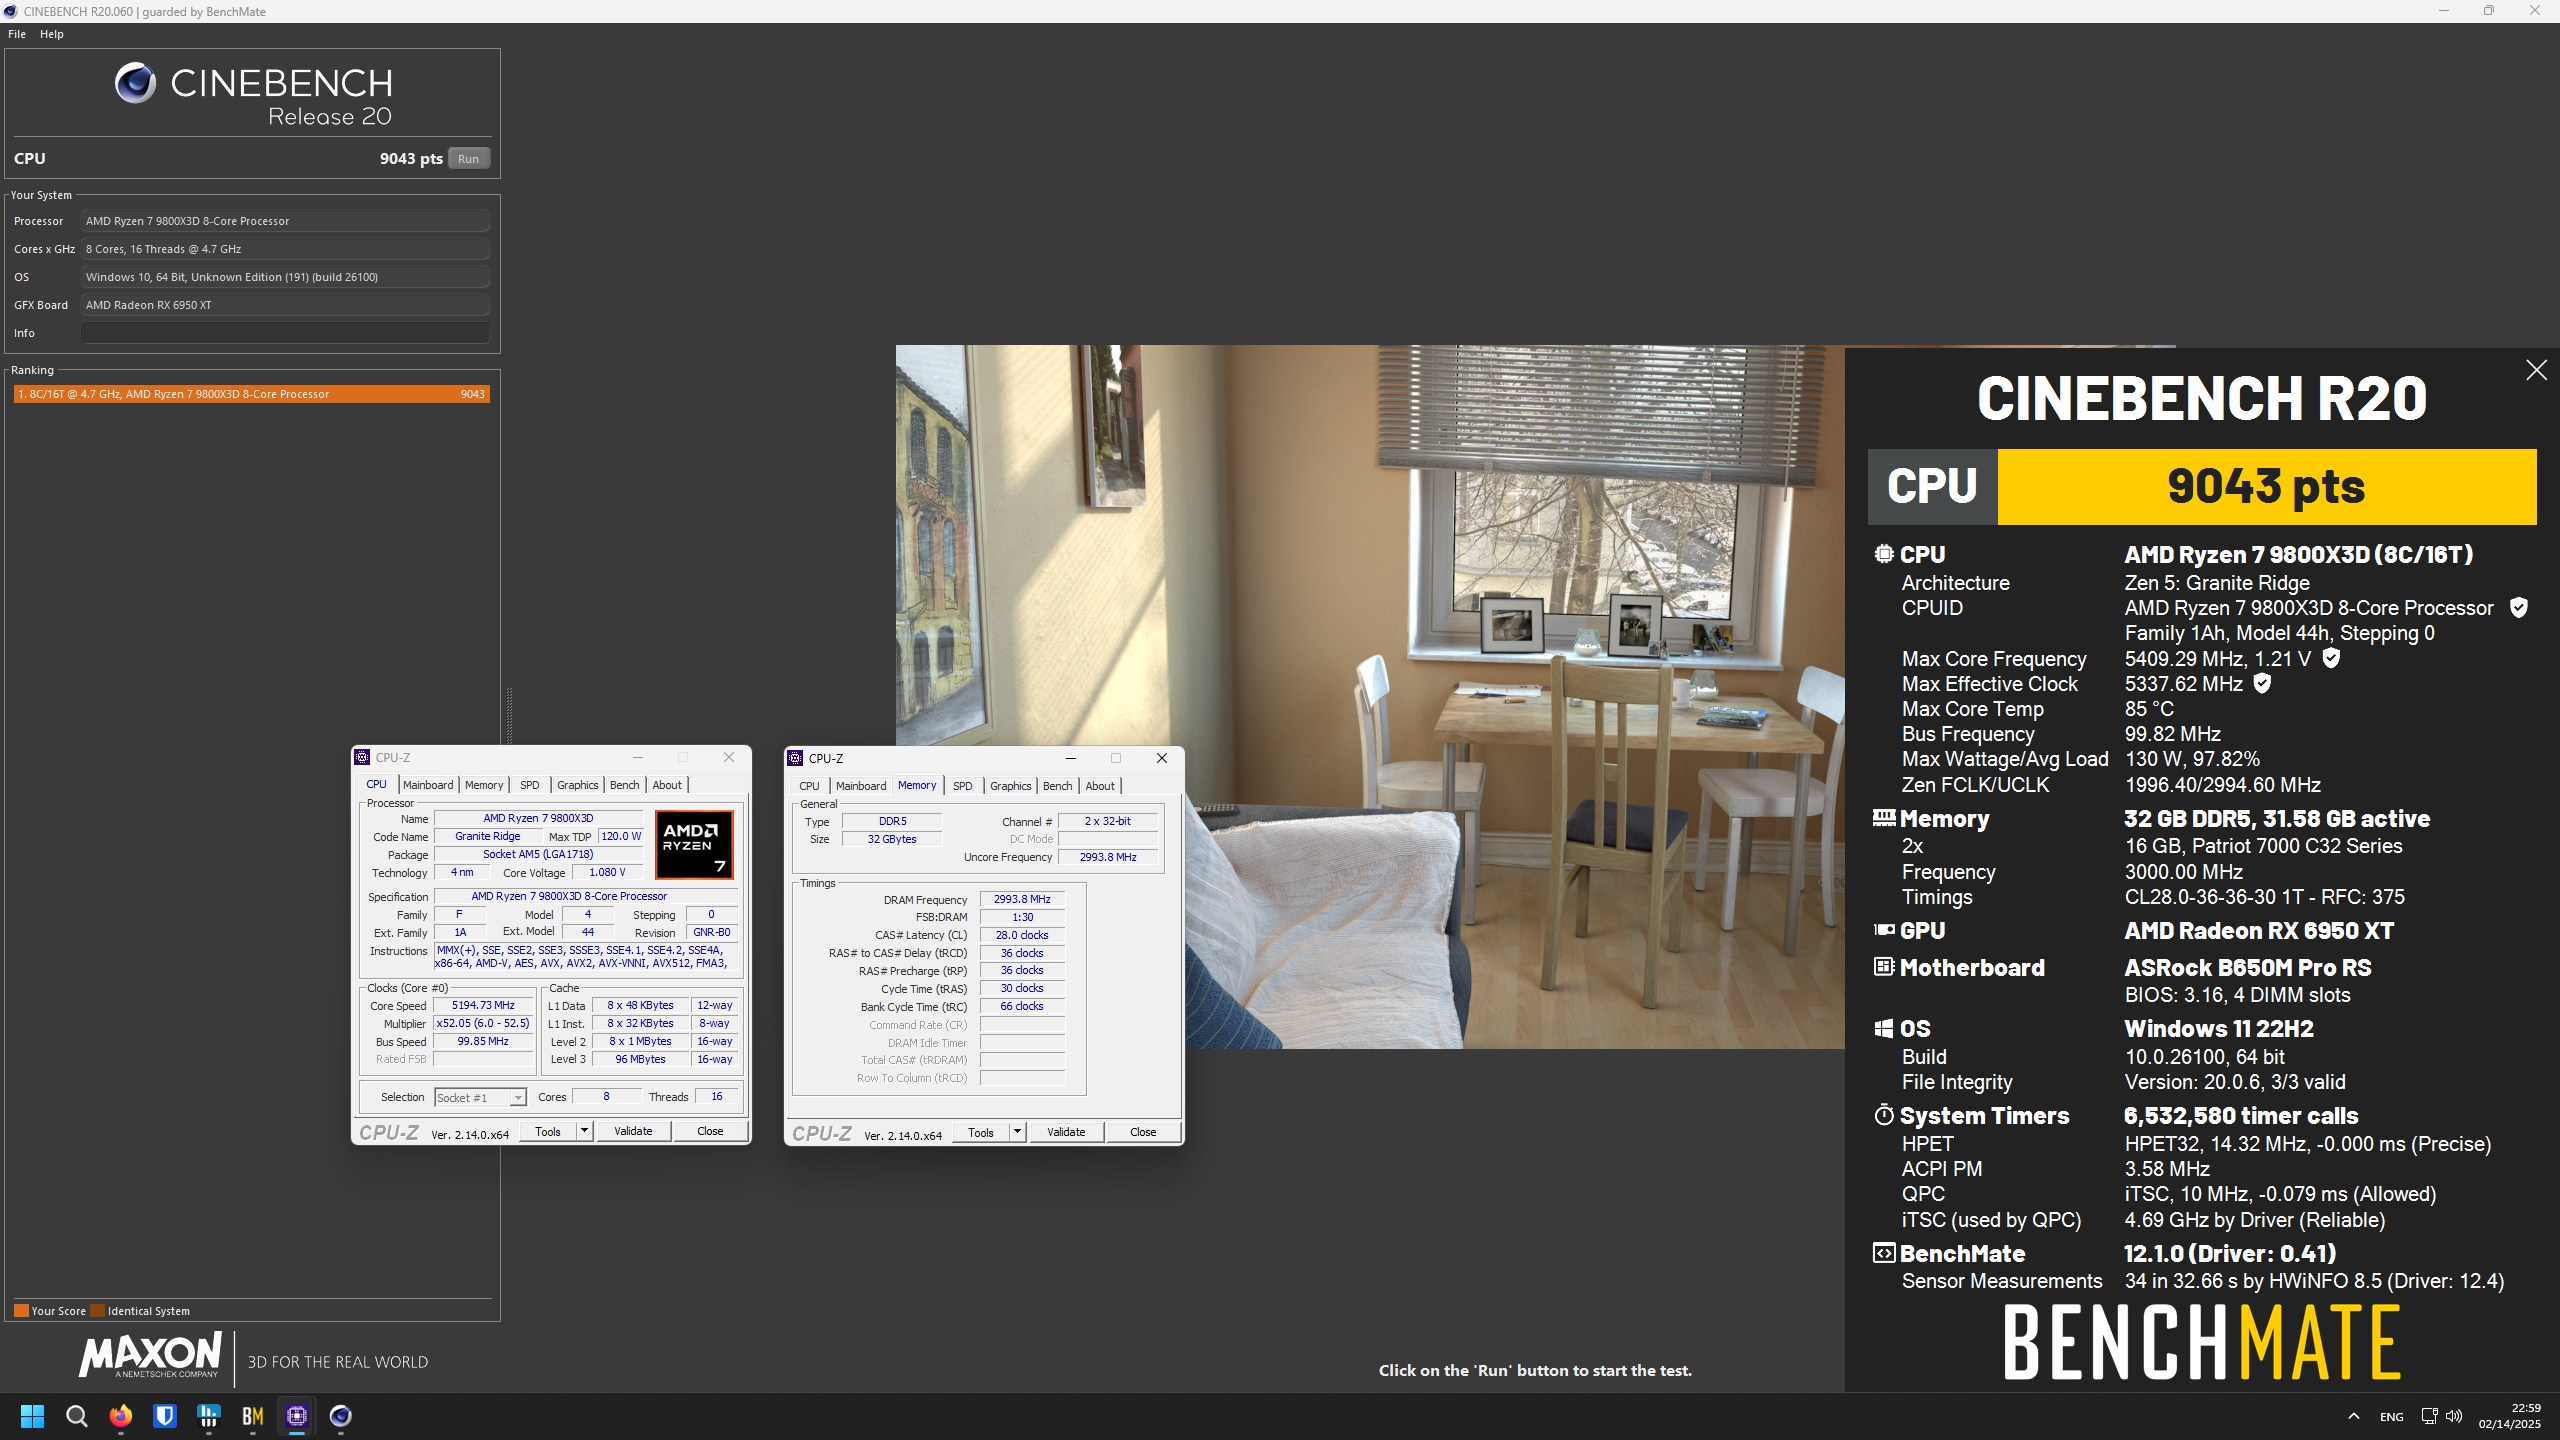This screenshot has width=2560, height=1440.
Task: Switch to CPU tab in right CPU-Z window
Action: pos(810,786)
